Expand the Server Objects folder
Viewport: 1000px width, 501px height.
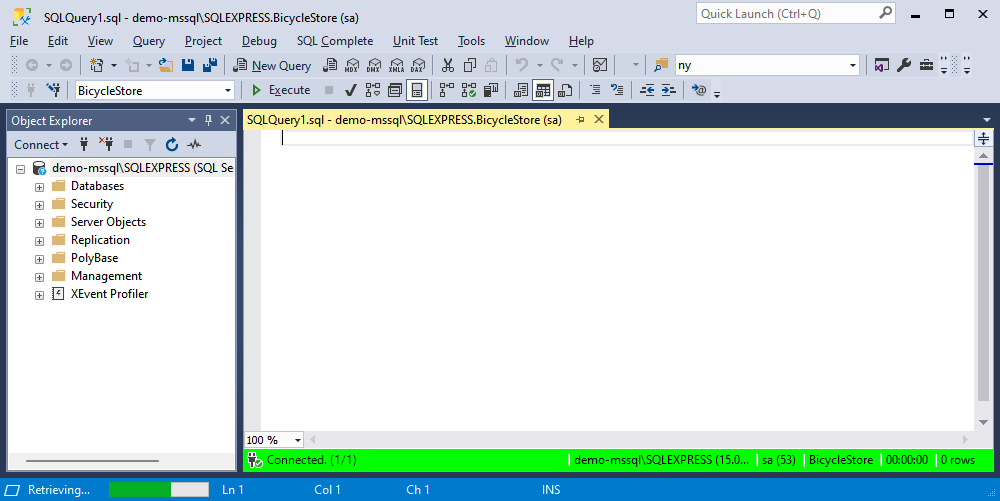[x=40, y=223]
